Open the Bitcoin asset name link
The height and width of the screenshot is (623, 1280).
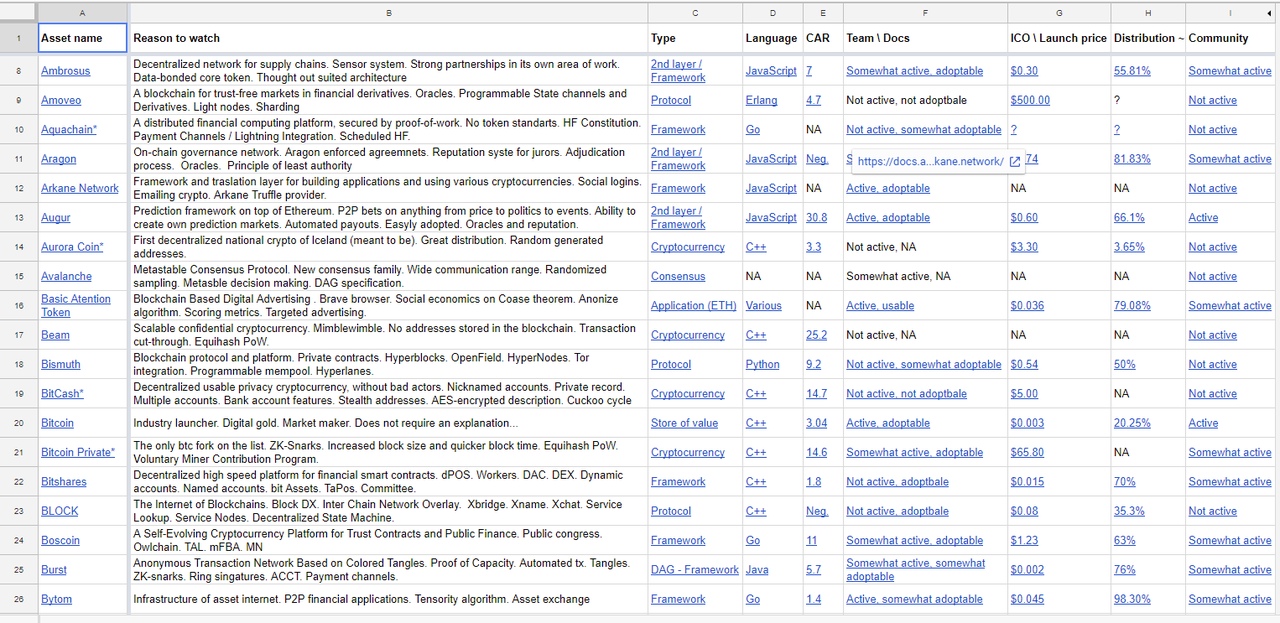[57, 423]
